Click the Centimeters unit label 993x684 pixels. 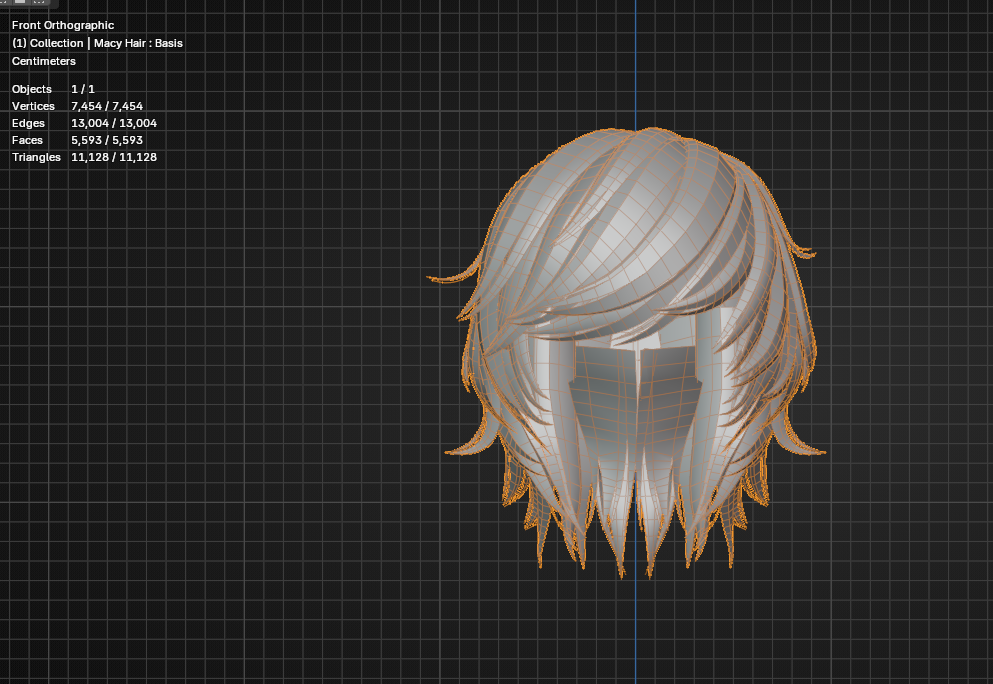click(44, 61)
